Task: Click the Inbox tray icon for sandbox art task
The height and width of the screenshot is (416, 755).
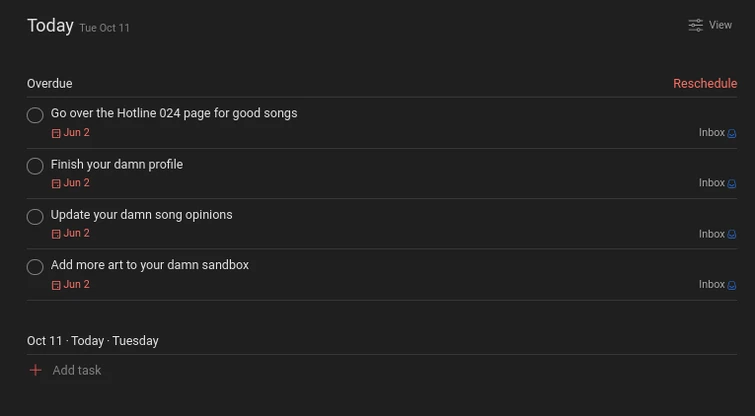Action: click(732, 285)
